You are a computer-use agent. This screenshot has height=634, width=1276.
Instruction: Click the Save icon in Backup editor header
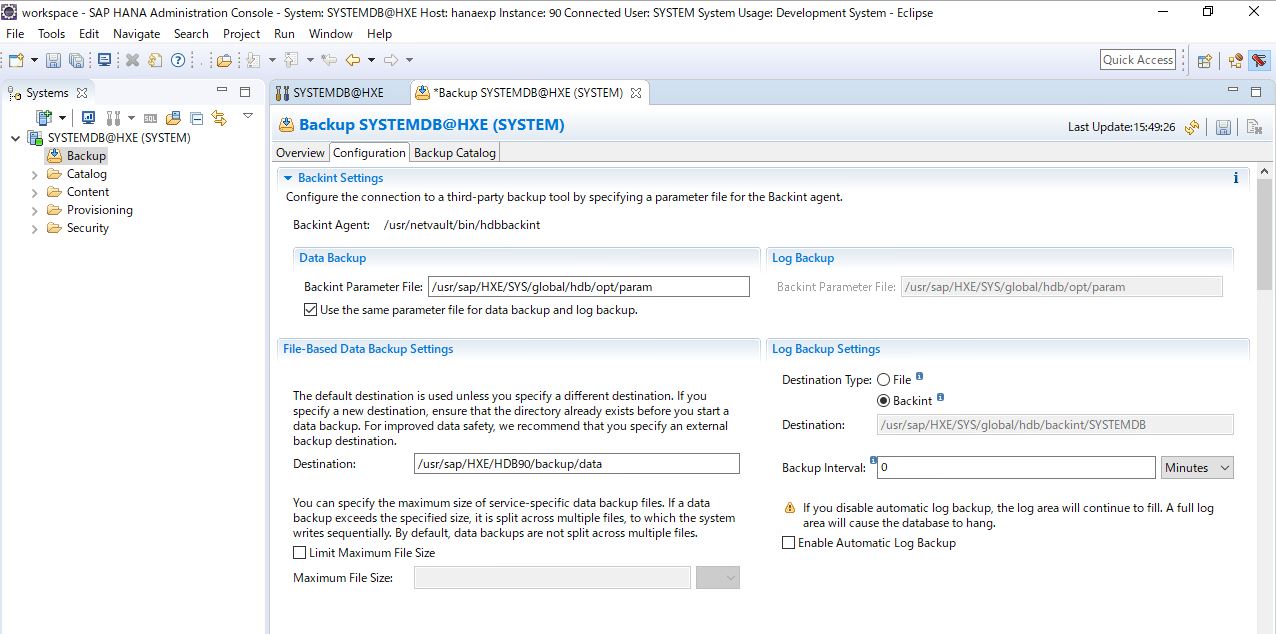pos(1223,127)
